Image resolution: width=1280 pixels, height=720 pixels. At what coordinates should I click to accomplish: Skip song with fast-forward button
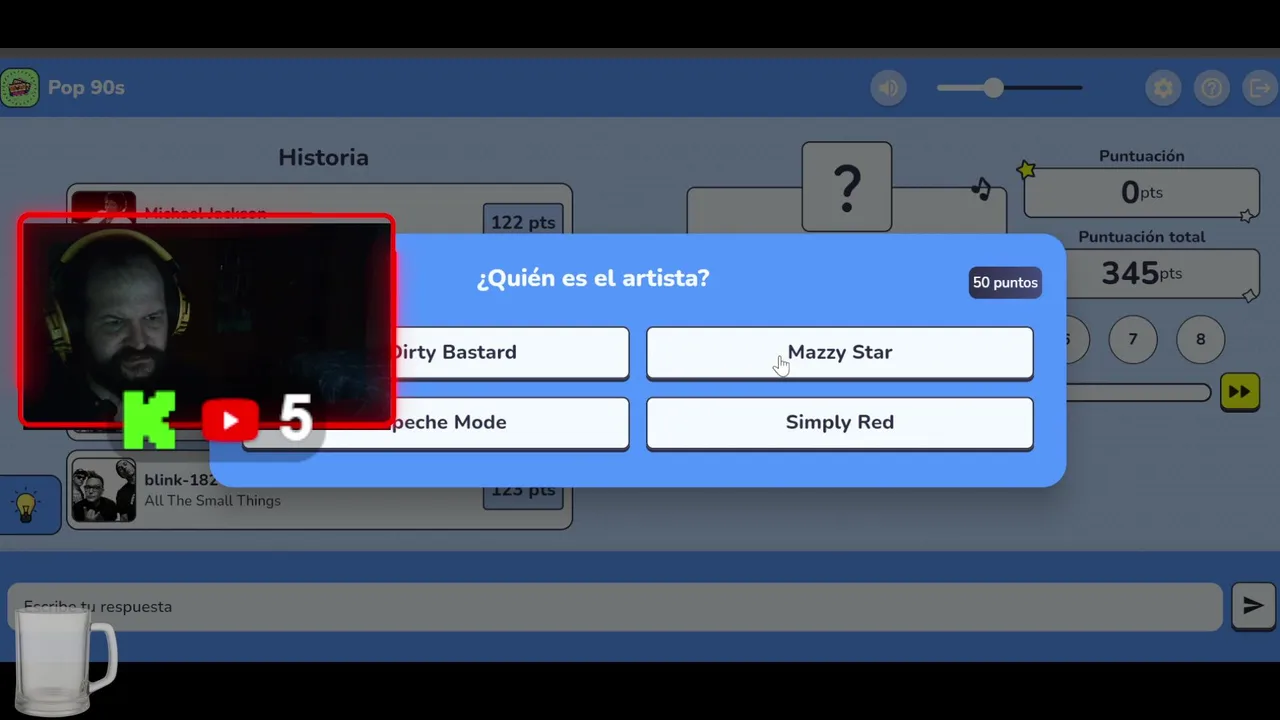[1239, 391]
